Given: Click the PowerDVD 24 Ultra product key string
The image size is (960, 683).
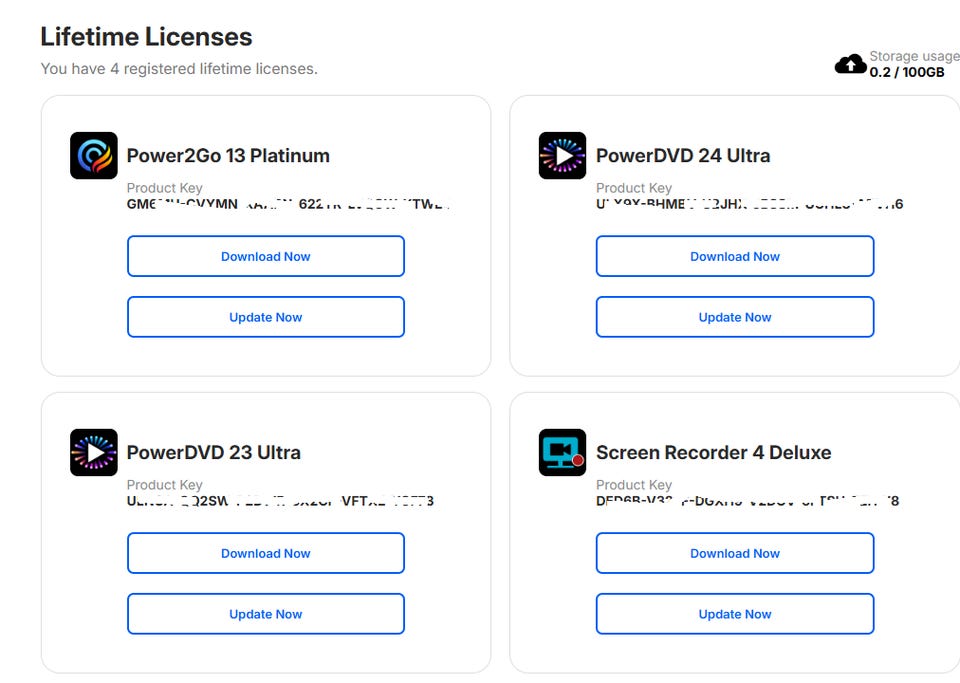Looking at the screenshot, I should pos(749,204).
